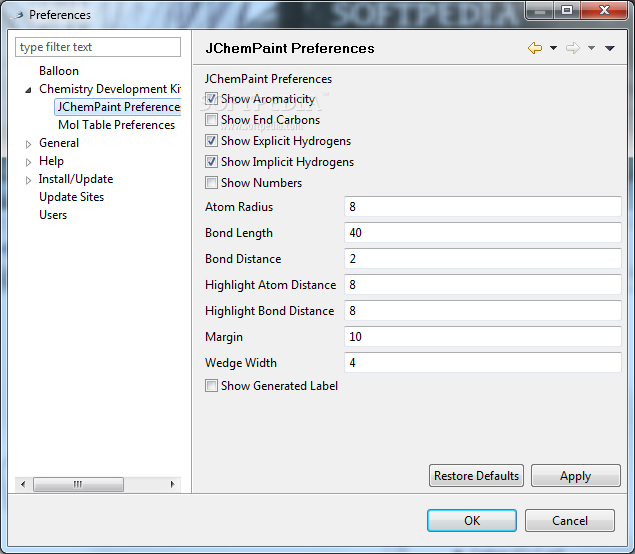This screenshot has height=554, width=635.
Task: Expand the General tree node
Action: point(28,144)
